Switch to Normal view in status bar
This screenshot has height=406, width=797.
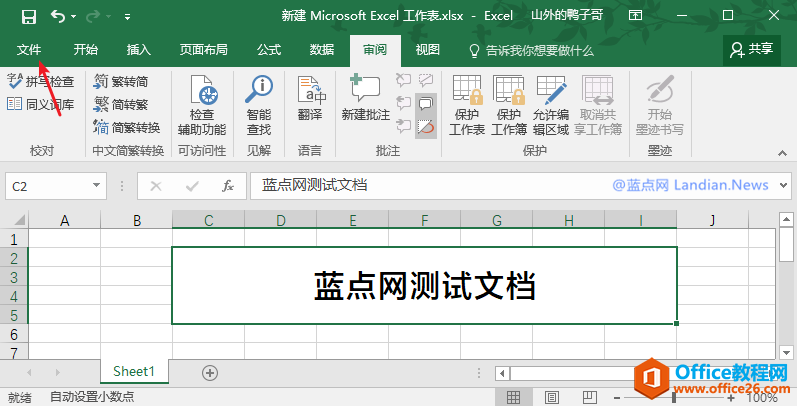coord(513,397)
